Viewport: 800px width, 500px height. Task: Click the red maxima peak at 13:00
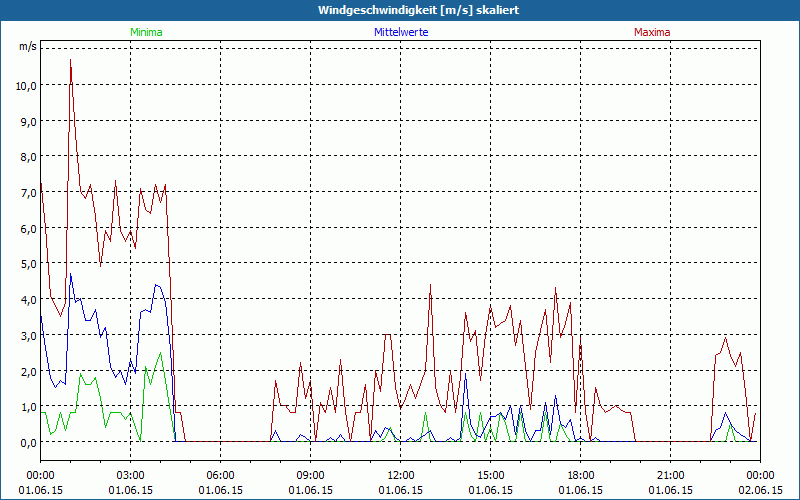pos(431,285)
